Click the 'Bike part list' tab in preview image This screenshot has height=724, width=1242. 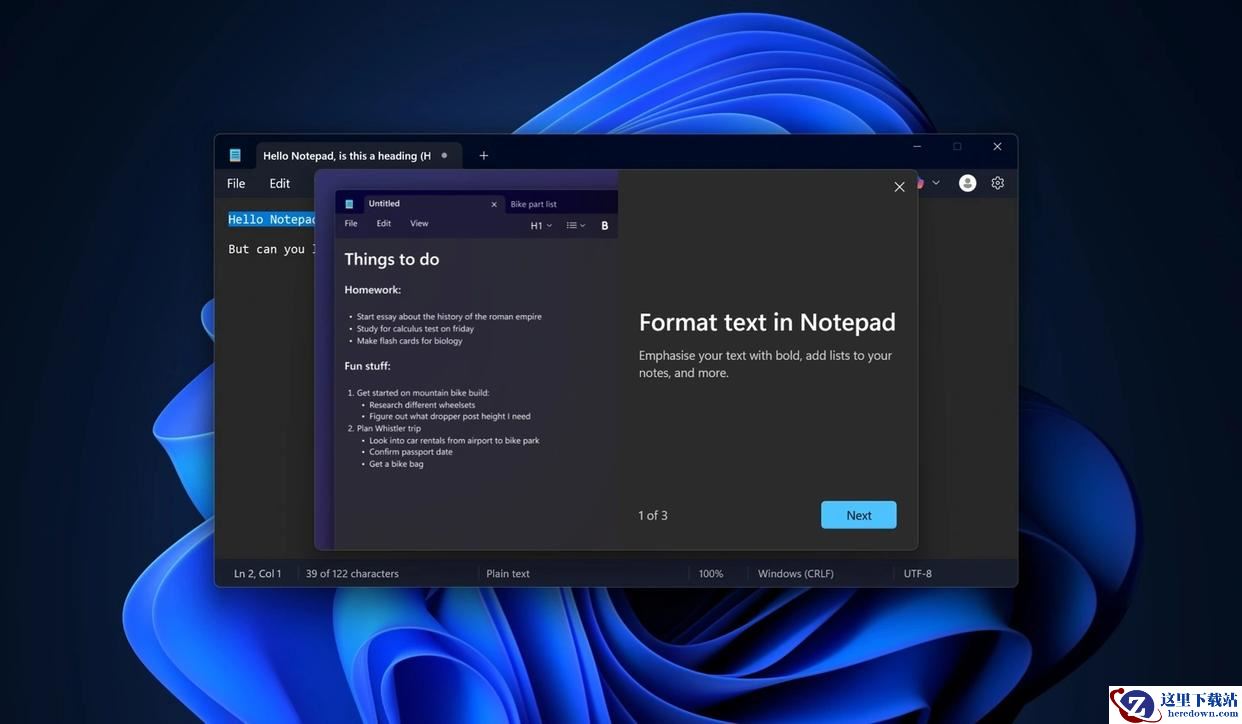[x=534, y=204]
